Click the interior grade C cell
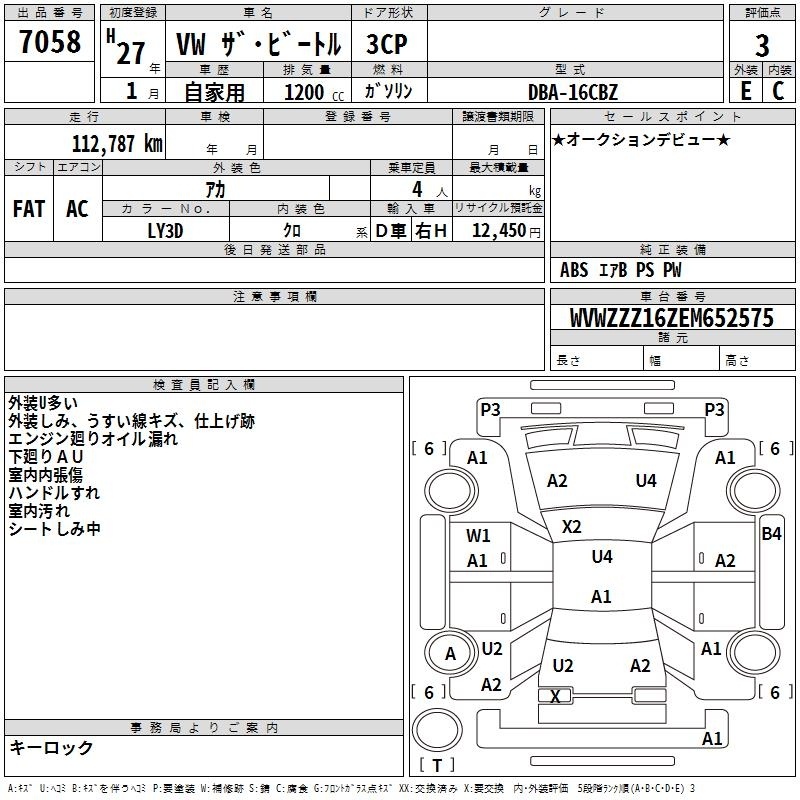800x800 pixels. [x=778, y=90]
